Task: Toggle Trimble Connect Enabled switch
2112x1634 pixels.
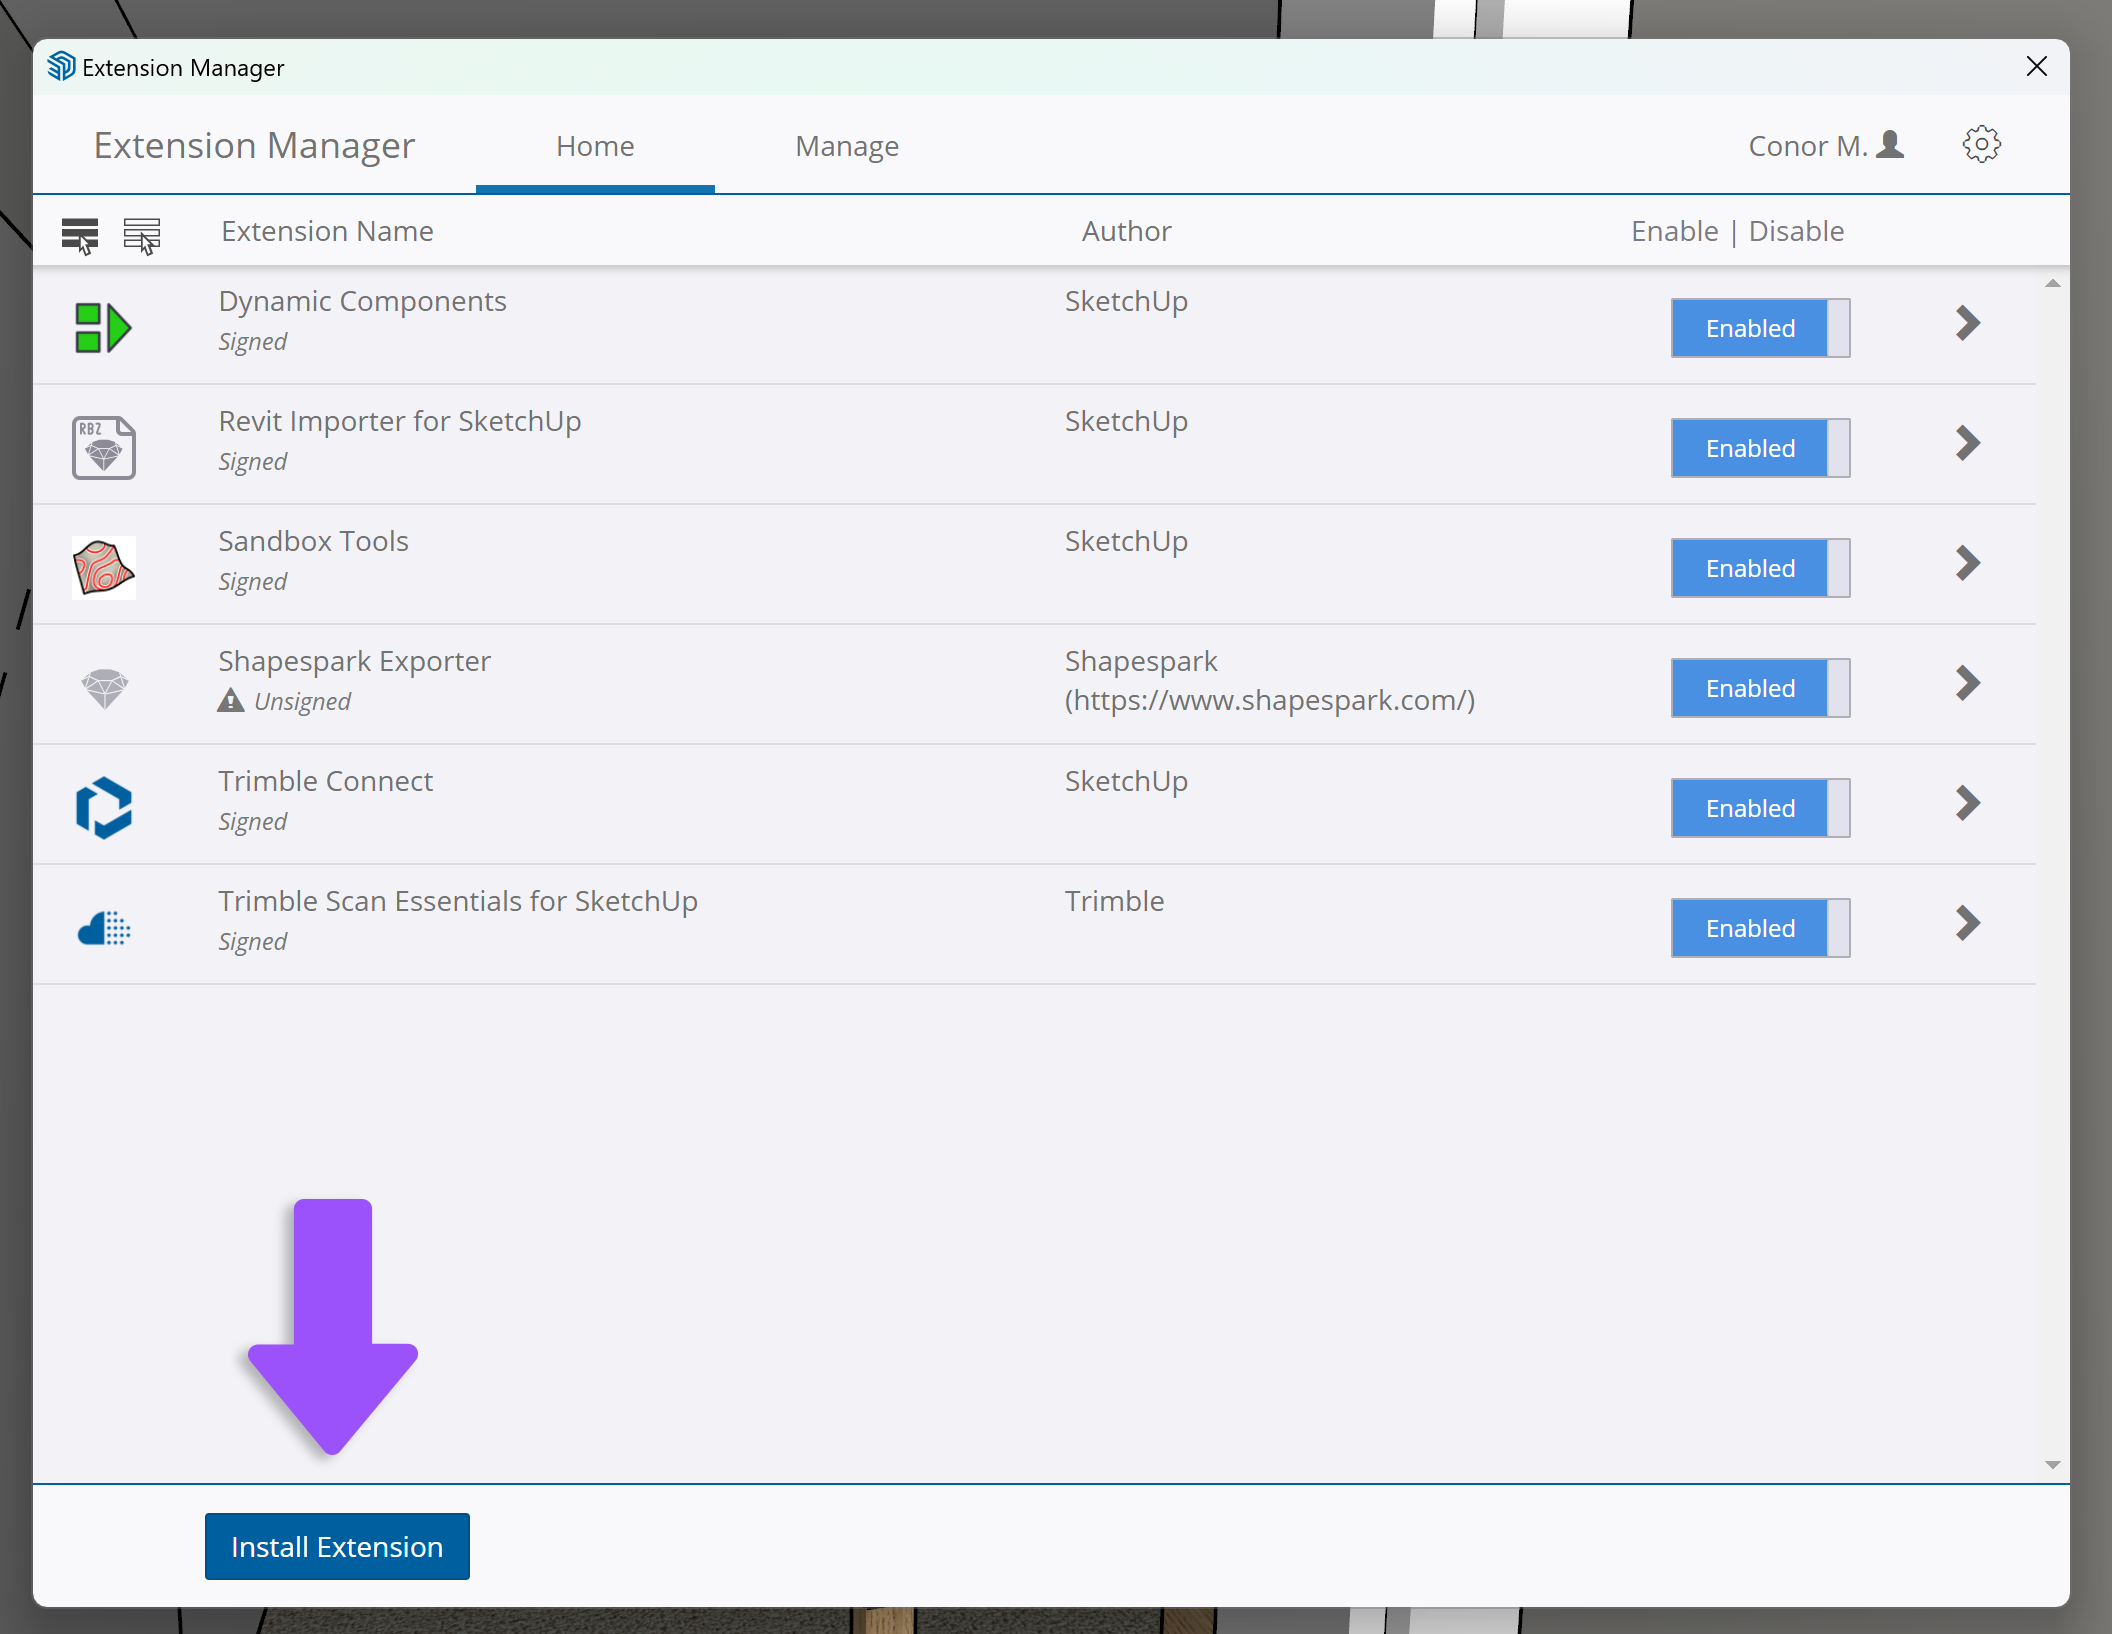Action: (1760, 808)
